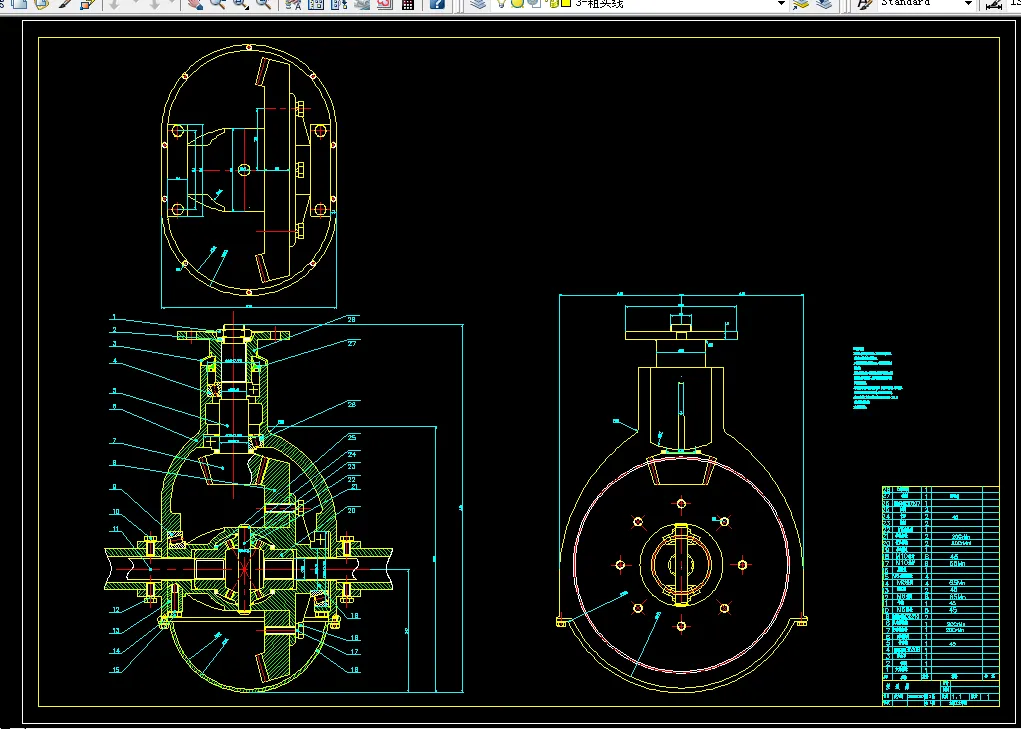This screenshot has width=1021, height=729.
Task: Open the Tool Palettes window icon
Action: (339, 3)
